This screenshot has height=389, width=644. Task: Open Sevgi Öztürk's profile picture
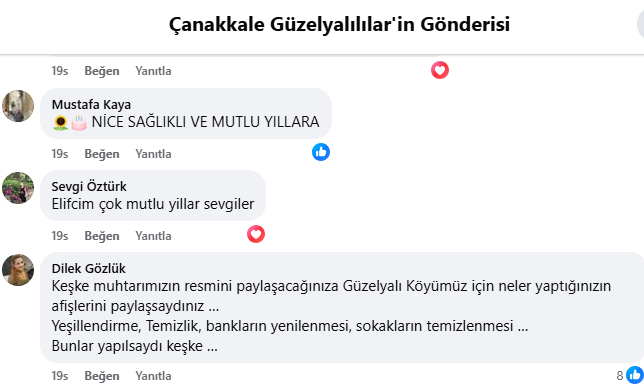[x=18, y=188]
